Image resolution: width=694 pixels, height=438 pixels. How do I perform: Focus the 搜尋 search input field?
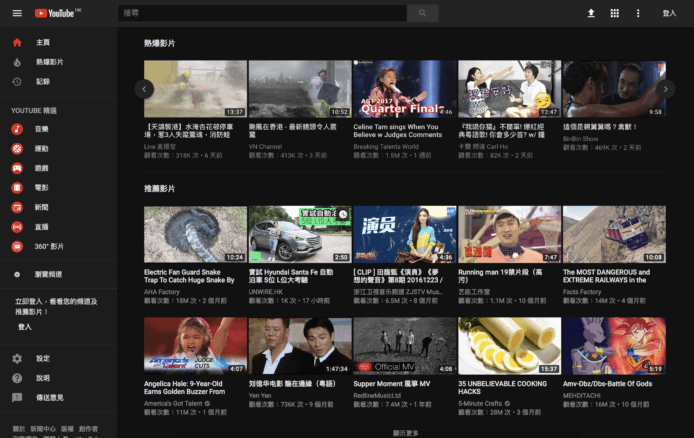tap(264, 13)
